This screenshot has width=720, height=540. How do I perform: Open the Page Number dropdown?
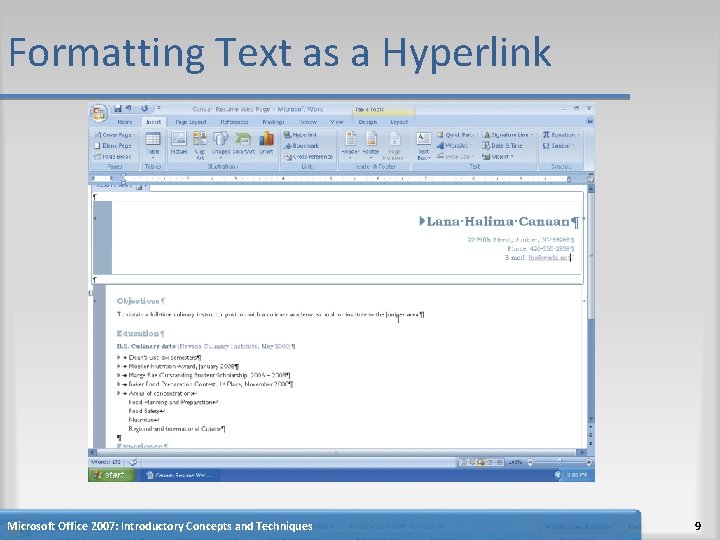(x=394, y=145)
